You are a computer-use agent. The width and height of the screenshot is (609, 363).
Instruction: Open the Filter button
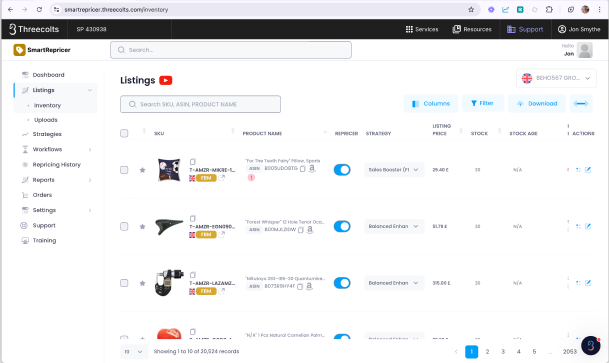coord(482,103)
